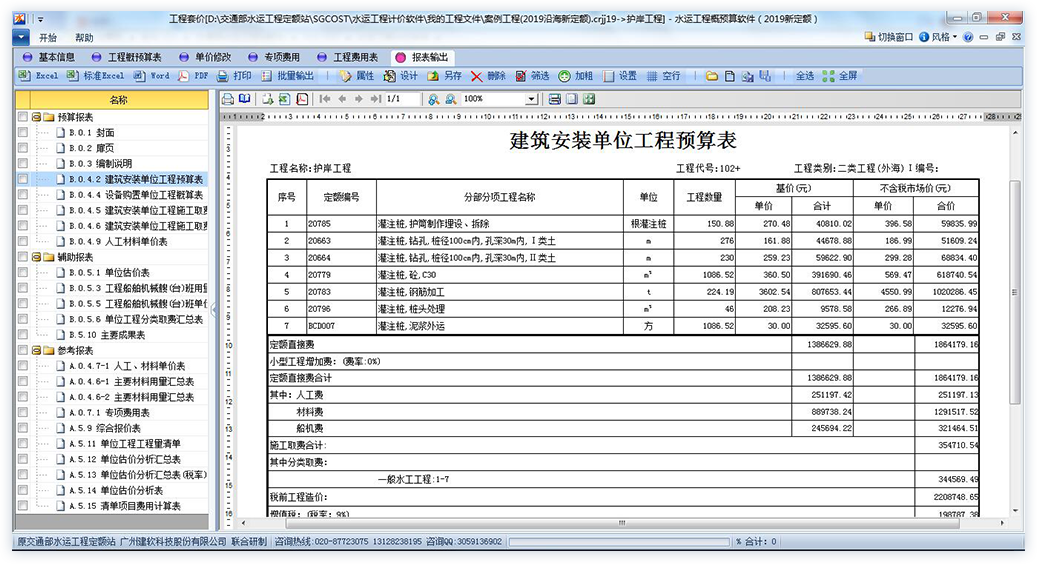Check the box beside B.0.2 扉页
1037x564 pixels.
tap(22, 148)
